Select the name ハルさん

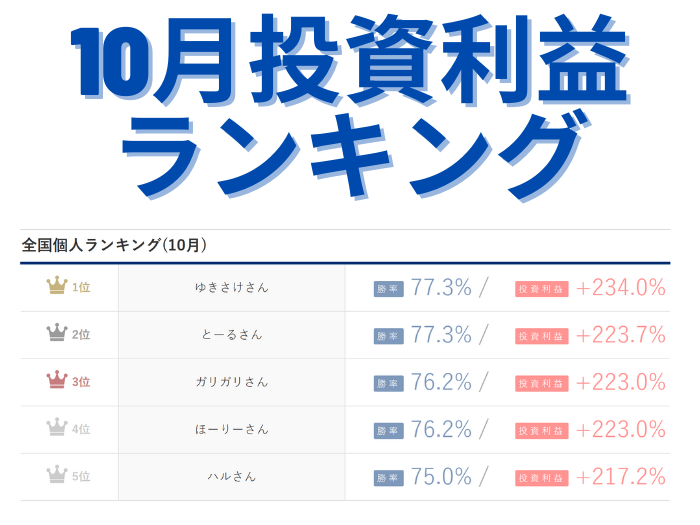[x=231, y=477]
